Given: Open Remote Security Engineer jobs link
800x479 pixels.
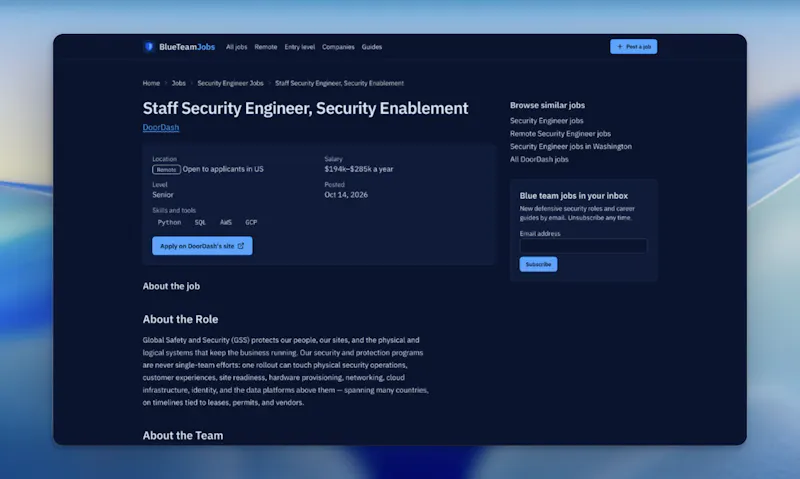Looking at the screenshot, I should pyautogui.click(x=560, y=134).
